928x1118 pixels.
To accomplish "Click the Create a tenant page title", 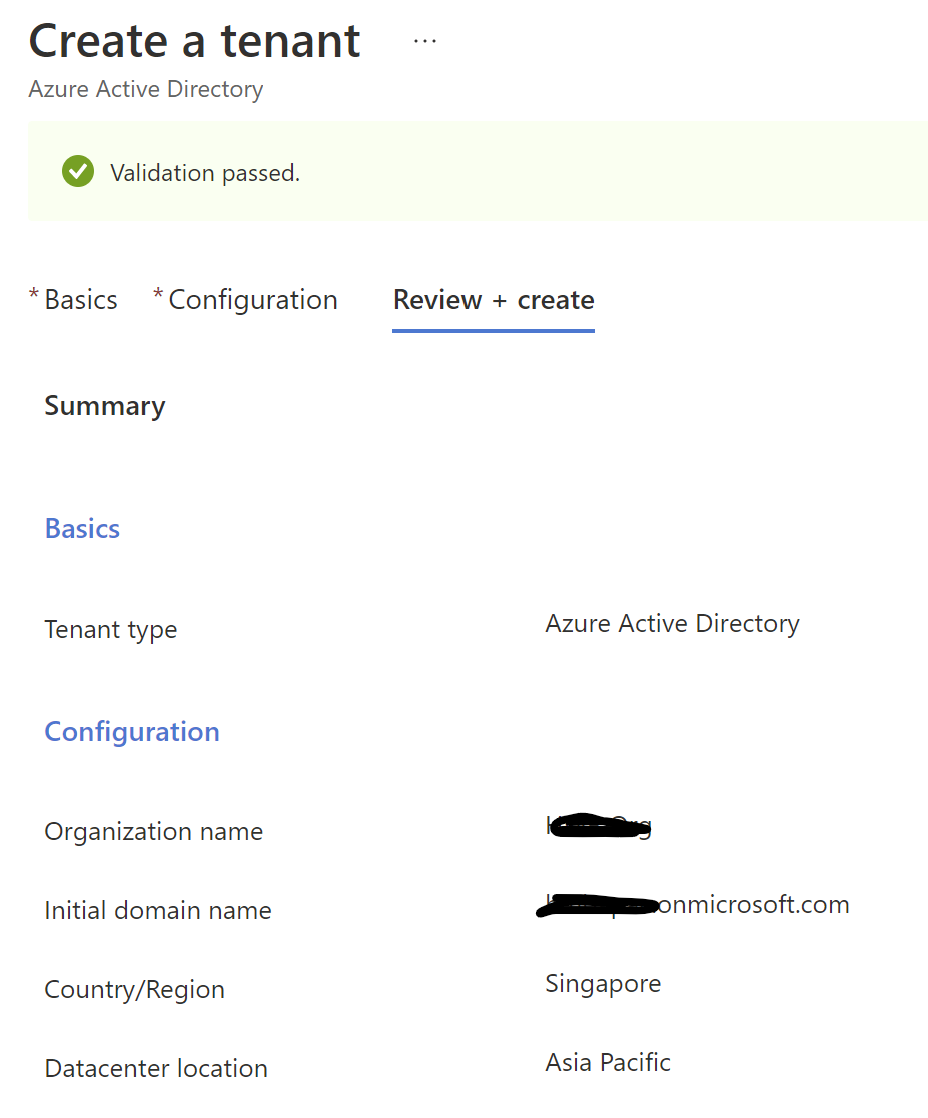I will point(194,41).
